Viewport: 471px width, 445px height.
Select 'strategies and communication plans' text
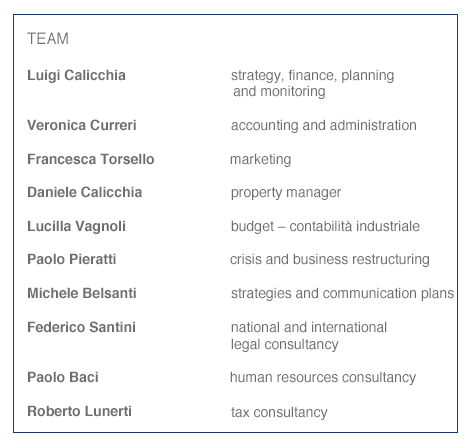coord(342,294)
